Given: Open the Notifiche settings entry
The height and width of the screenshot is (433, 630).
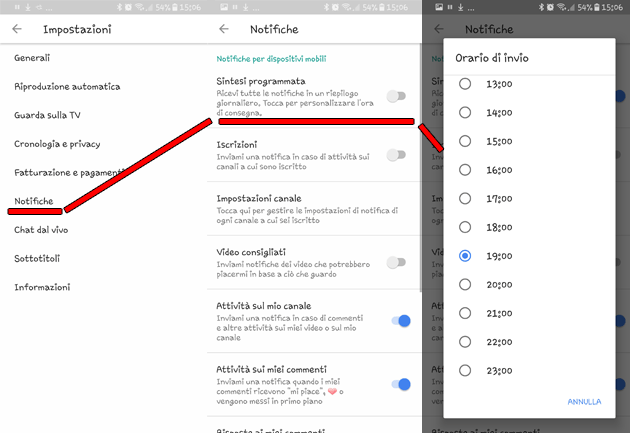Looking at the screenshot, I should (34, 201).
